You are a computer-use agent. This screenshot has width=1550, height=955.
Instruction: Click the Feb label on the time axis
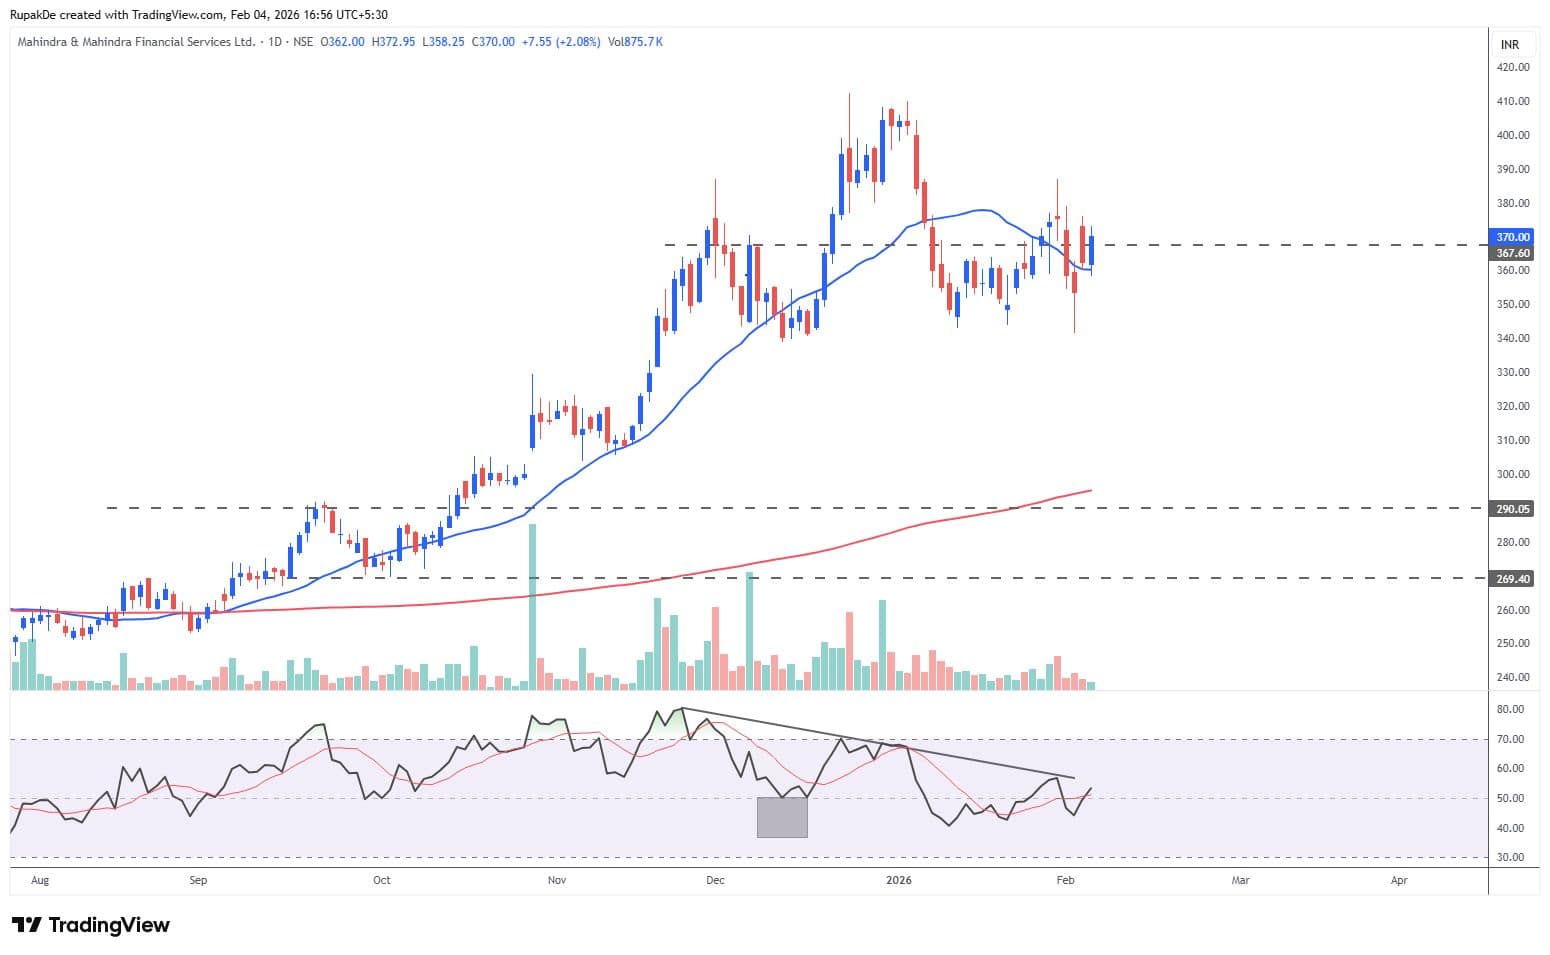1066,881
